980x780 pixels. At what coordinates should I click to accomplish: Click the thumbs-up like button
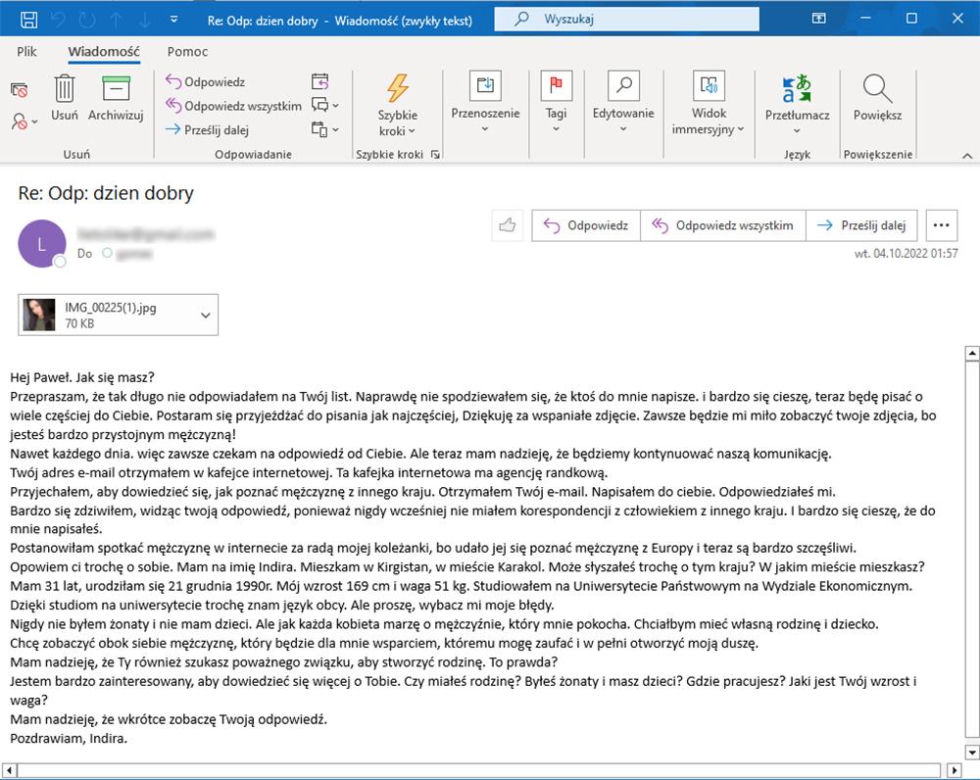pyautogui.click(x=507, y=225)
